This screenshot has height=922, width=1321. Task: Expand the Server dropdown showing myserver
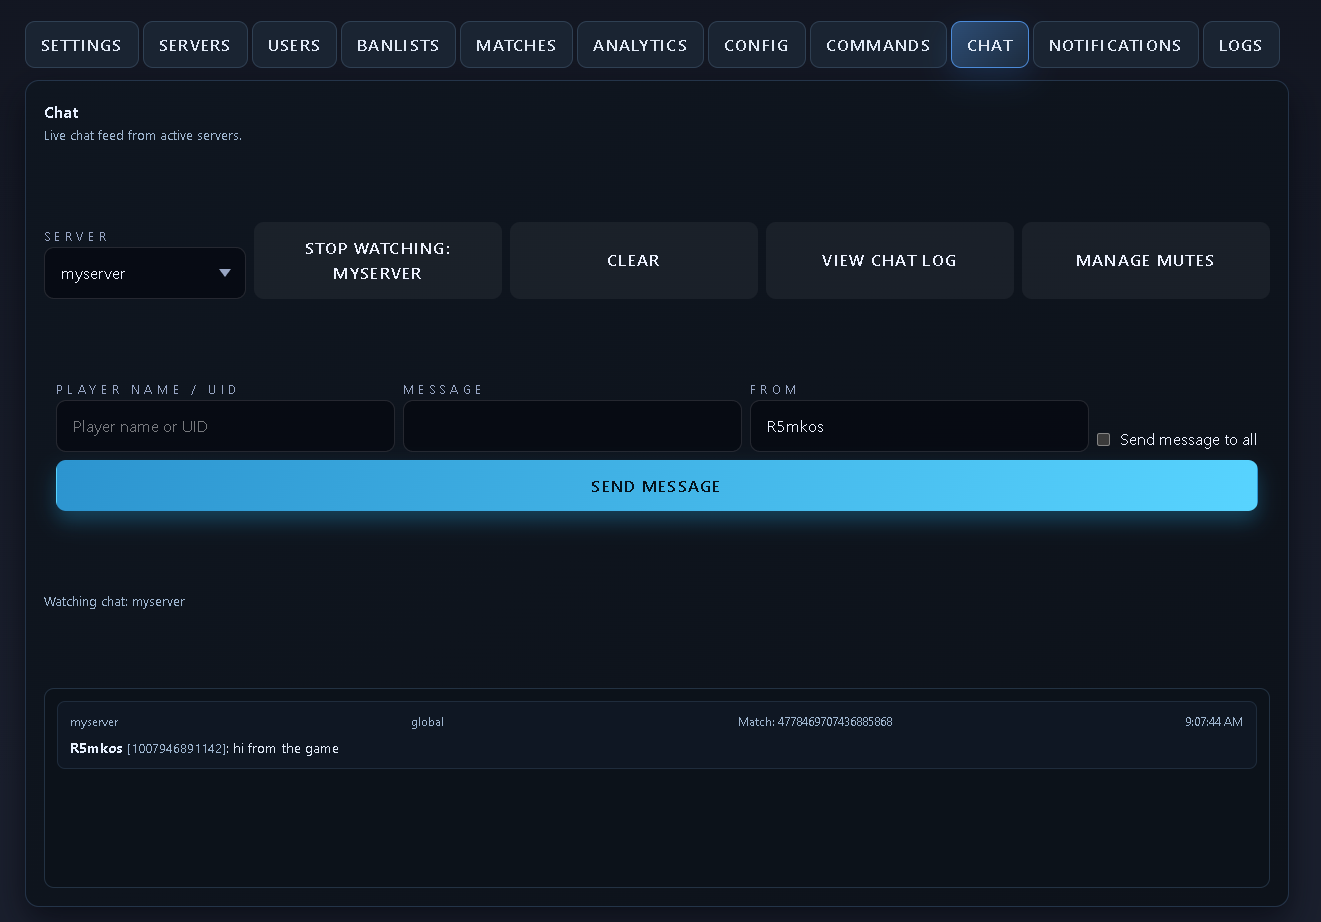pos(145,273)
